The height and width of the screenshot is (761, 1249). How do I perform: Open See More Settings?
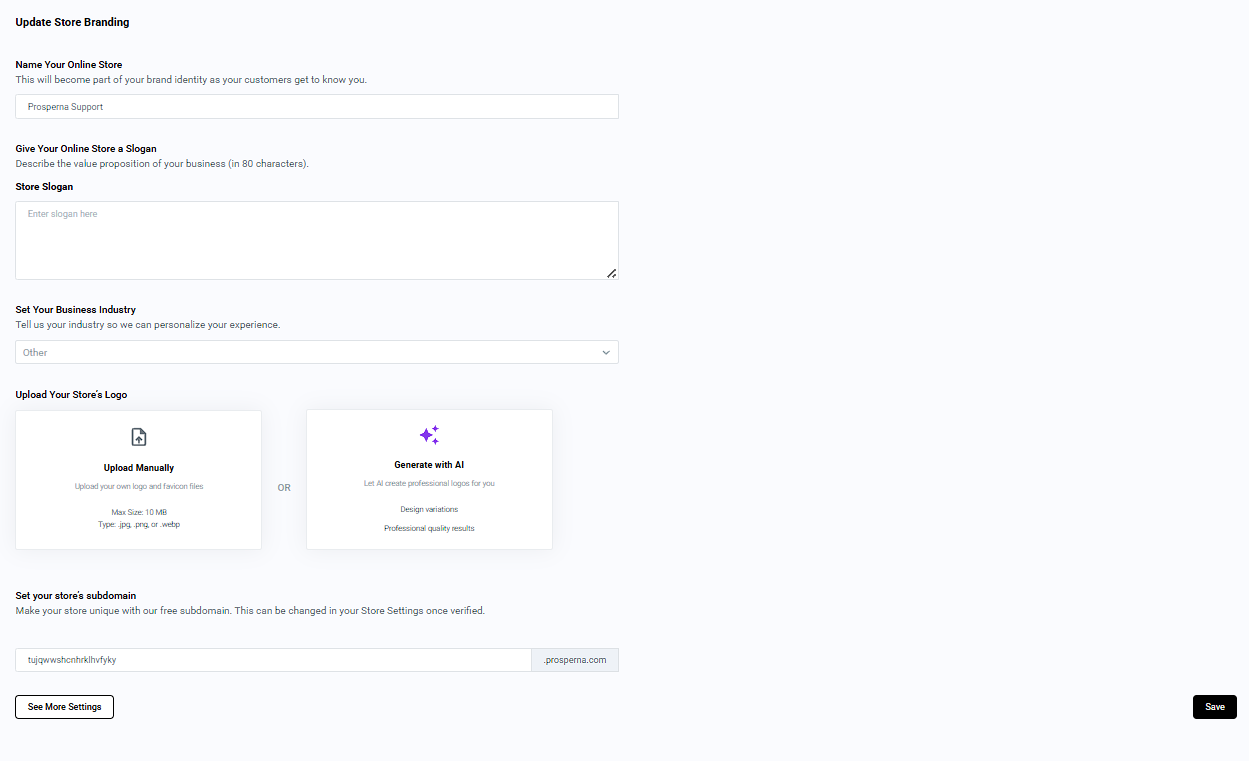point(64,707)
